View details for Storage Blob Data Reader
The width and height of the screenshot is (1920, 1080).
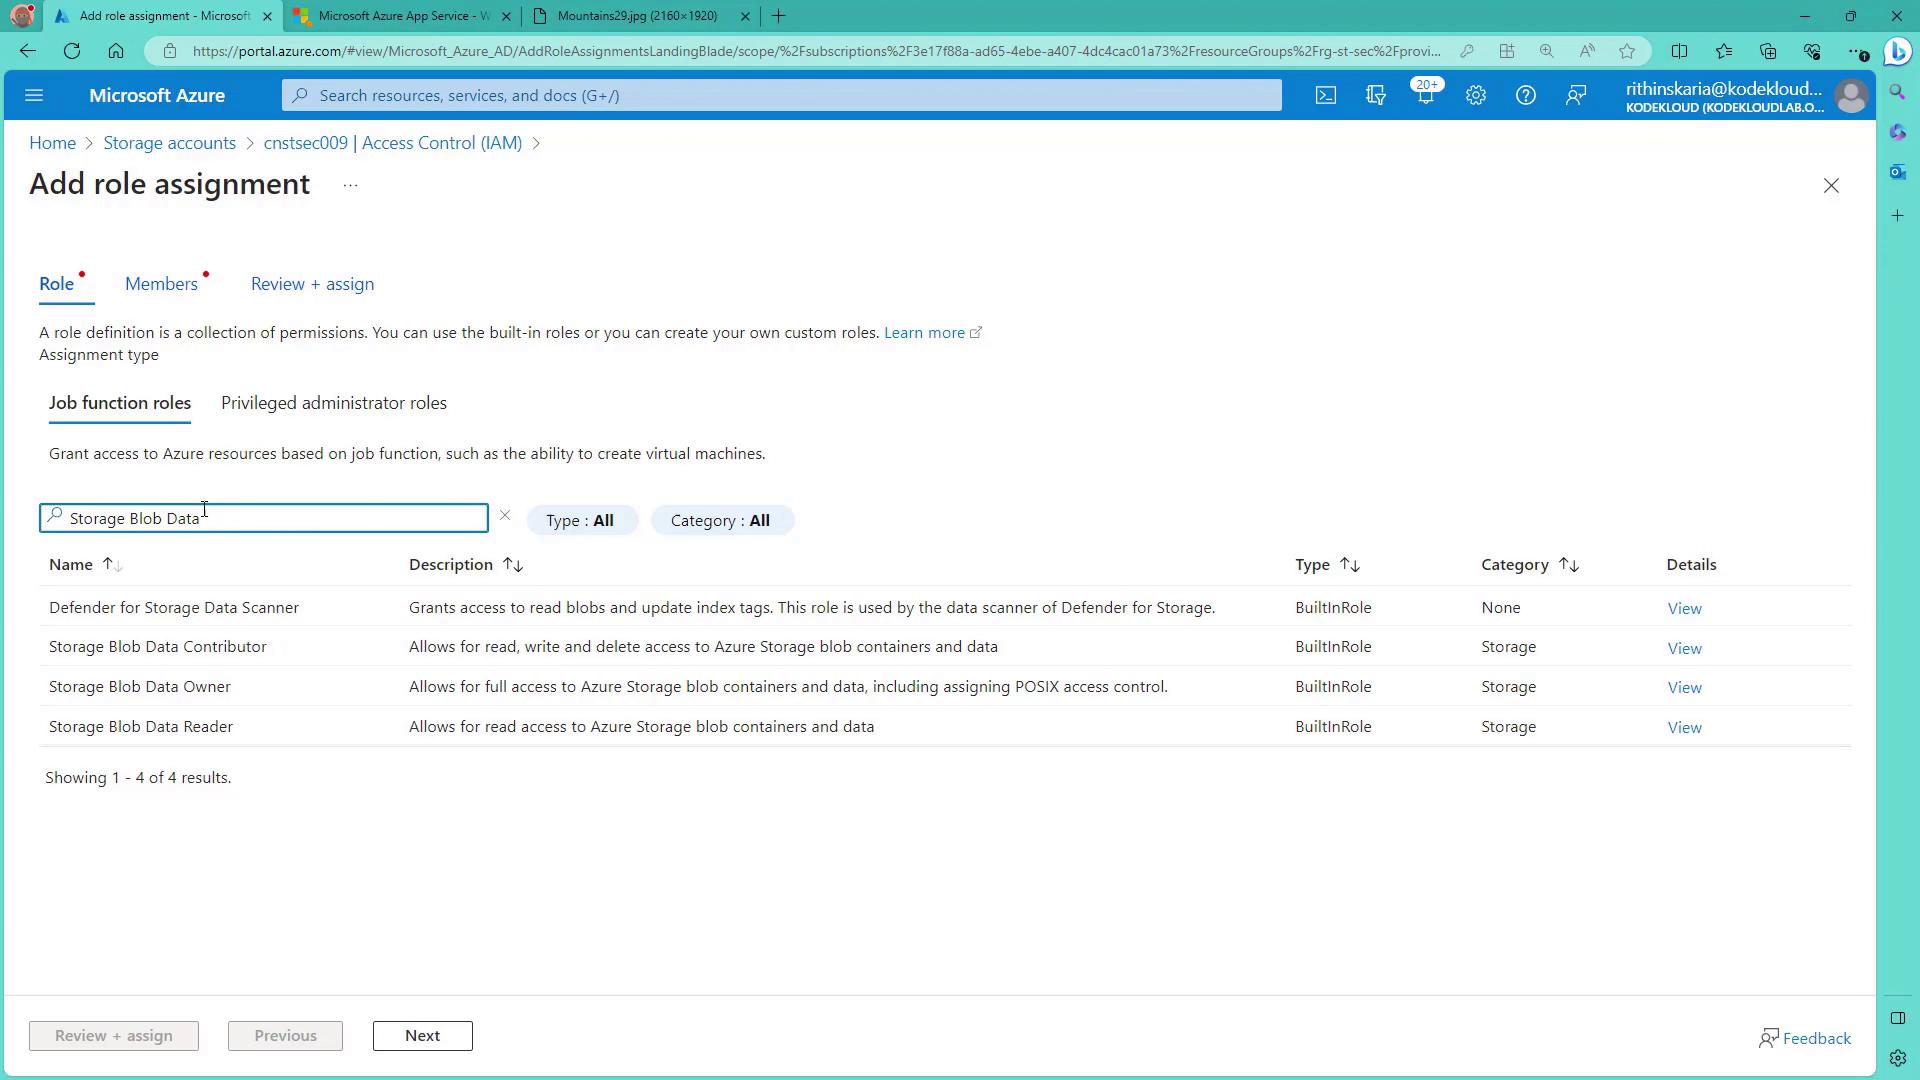pyautogui.click(x=1684, y=727)
